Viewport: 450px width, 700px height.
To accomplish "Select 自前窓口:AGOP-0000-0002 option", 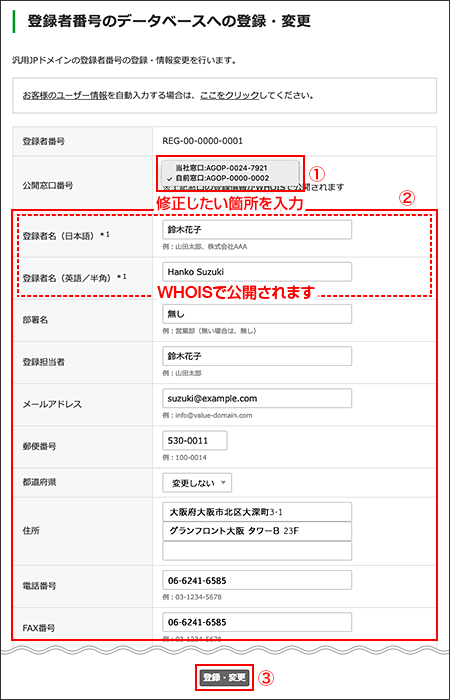I will click(x=221, y=177).
